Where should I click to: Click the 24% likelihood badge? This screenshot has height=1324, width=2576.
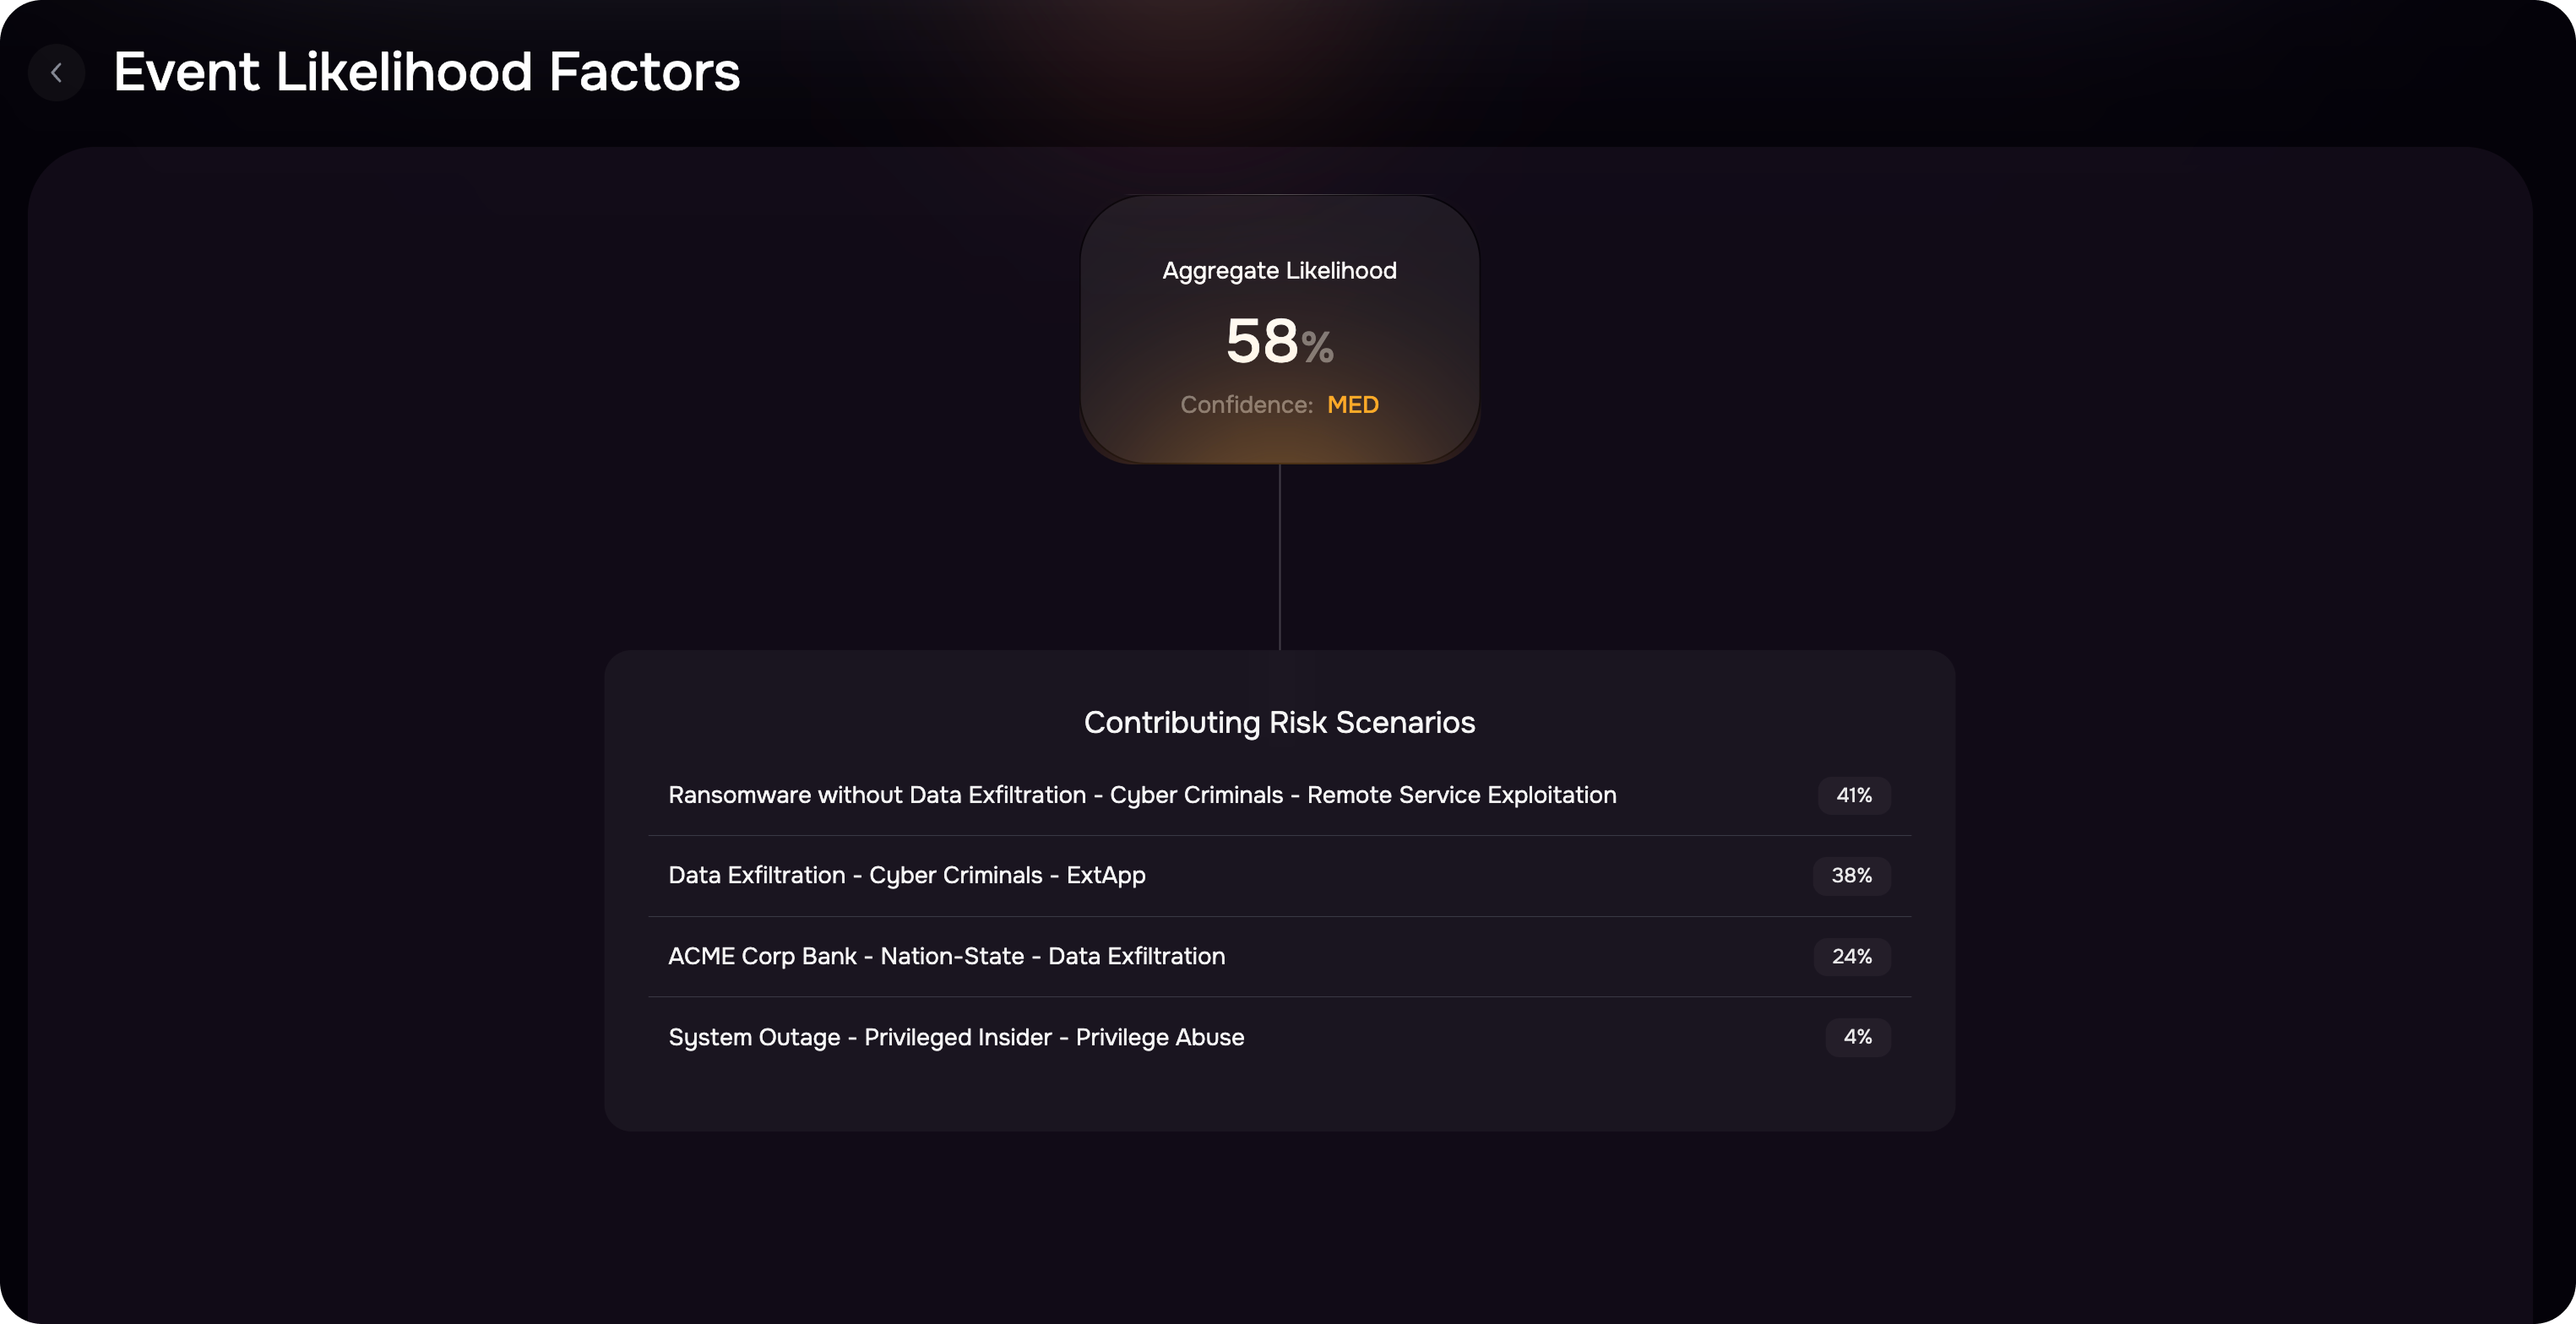click(1851, 957)
